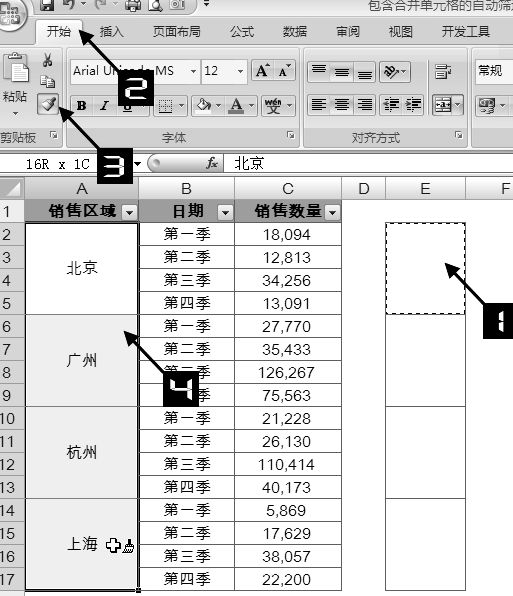
Task: Open the 日期 filter dropdown
Action: 225,212
